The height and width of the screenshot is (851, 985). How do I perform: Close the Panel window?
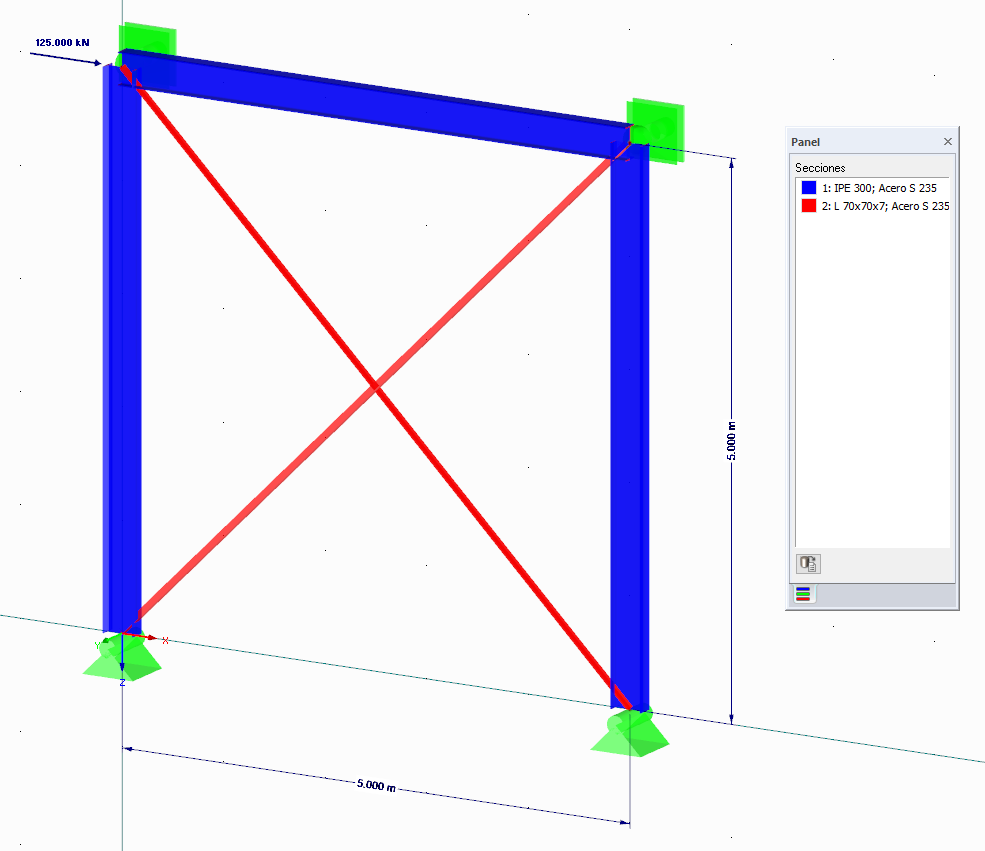coord(947,142)
